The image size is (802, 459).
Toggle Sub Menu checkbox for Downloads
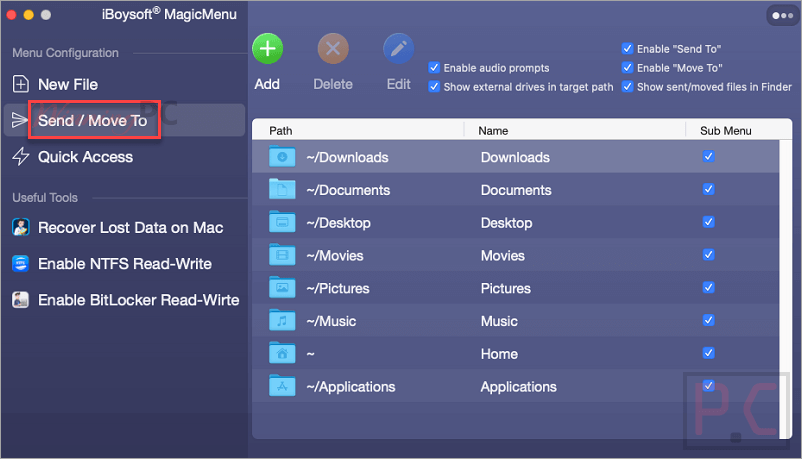[708, 156]
